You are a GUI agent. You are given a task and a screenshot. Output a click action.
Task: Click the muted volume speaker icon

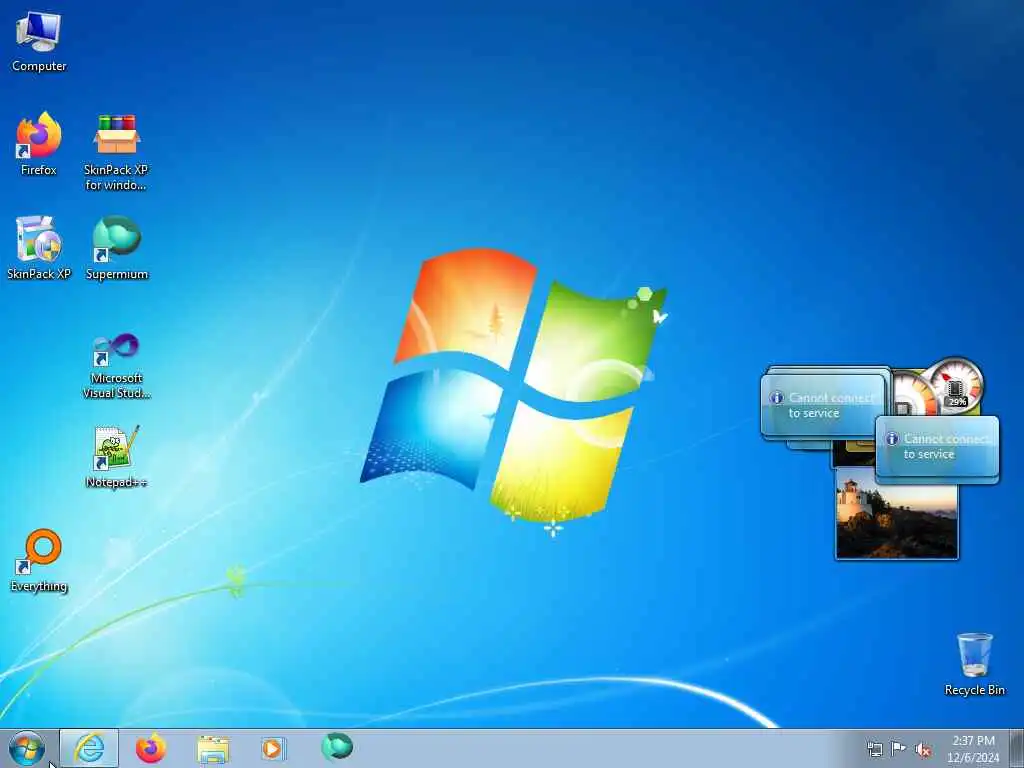923,750
